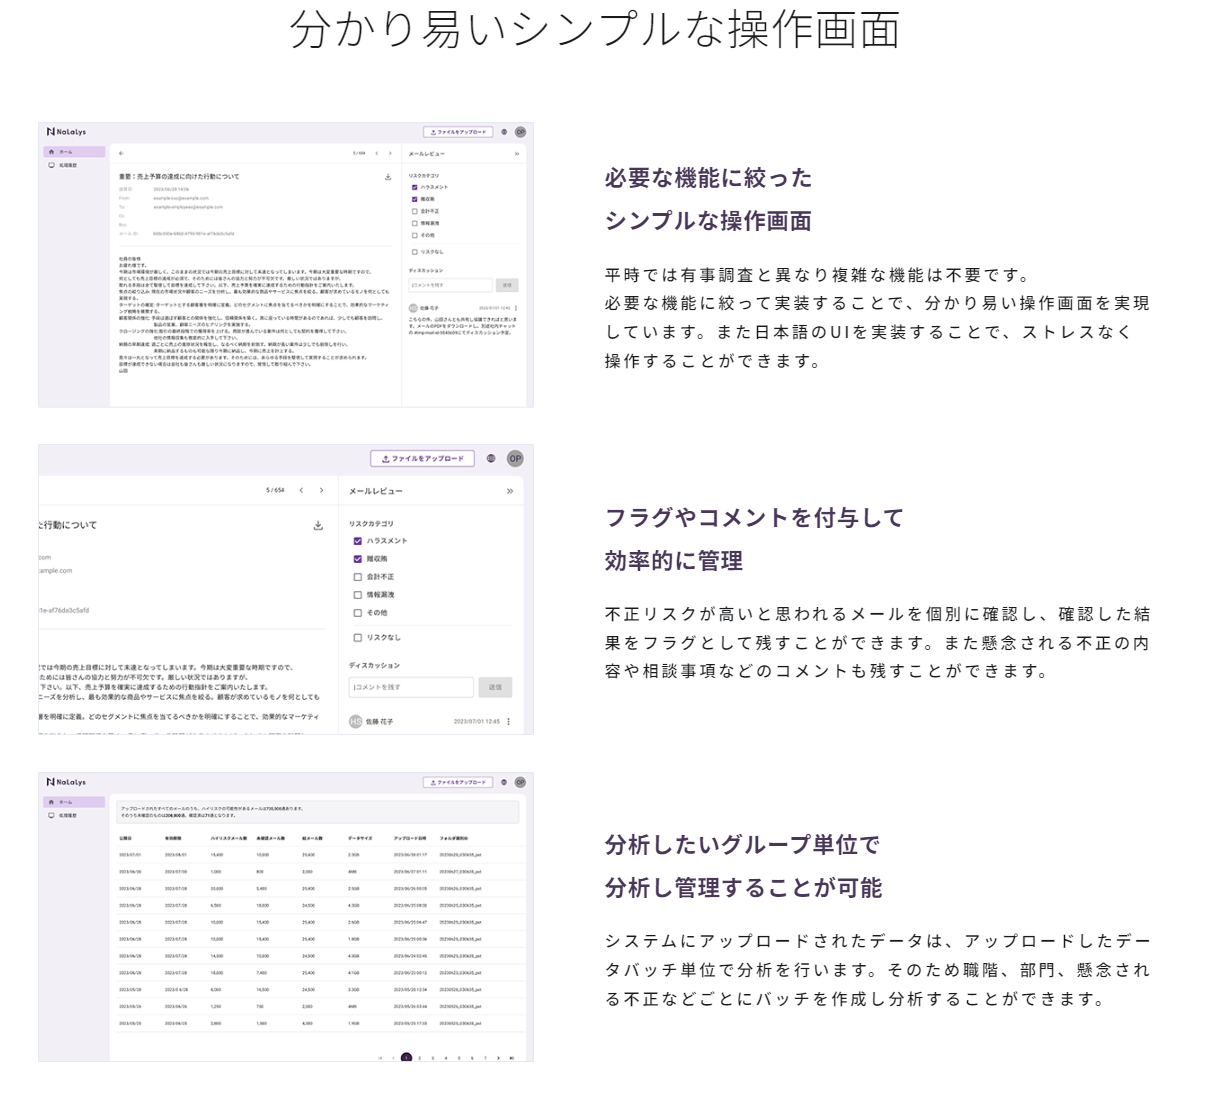Click the コメントを残す input field in the enlarged screenshot

(411, 687)
